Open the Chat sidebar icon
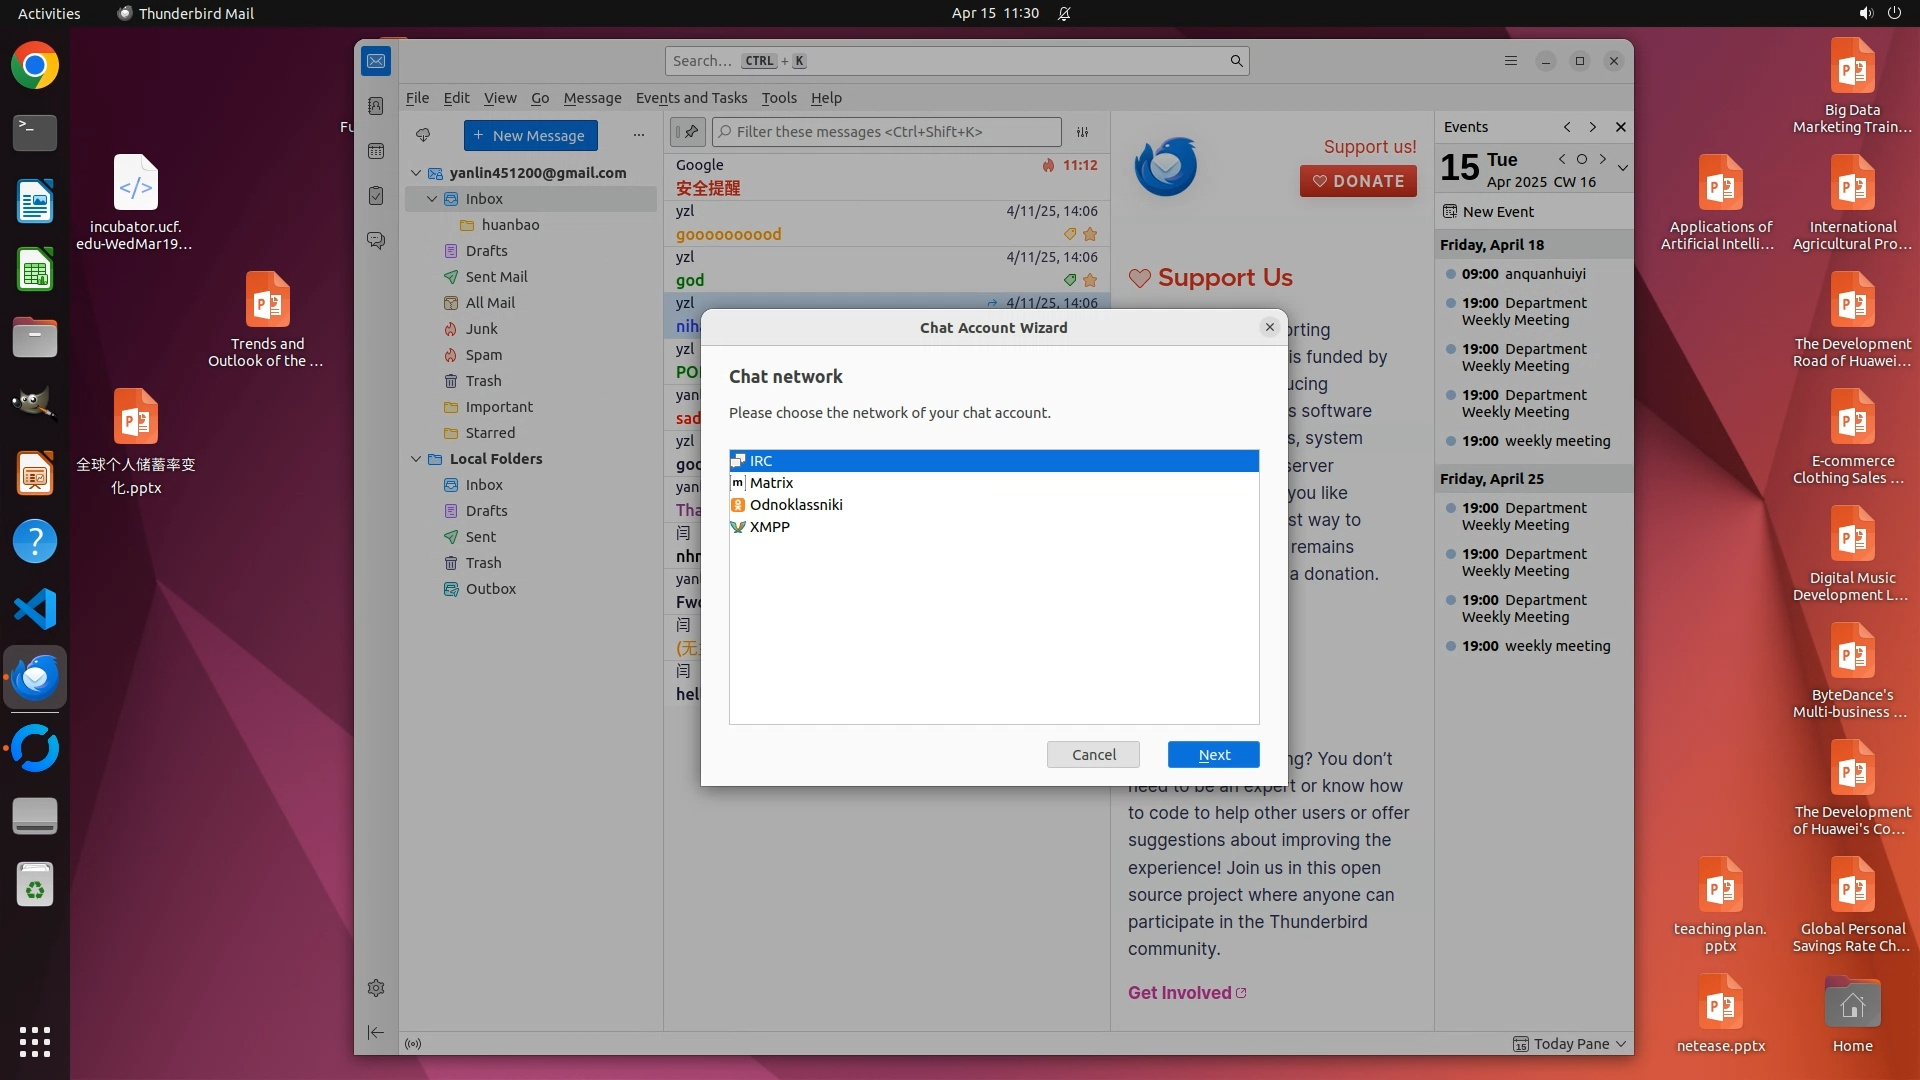1920x1080 pixels. (376, 241)
